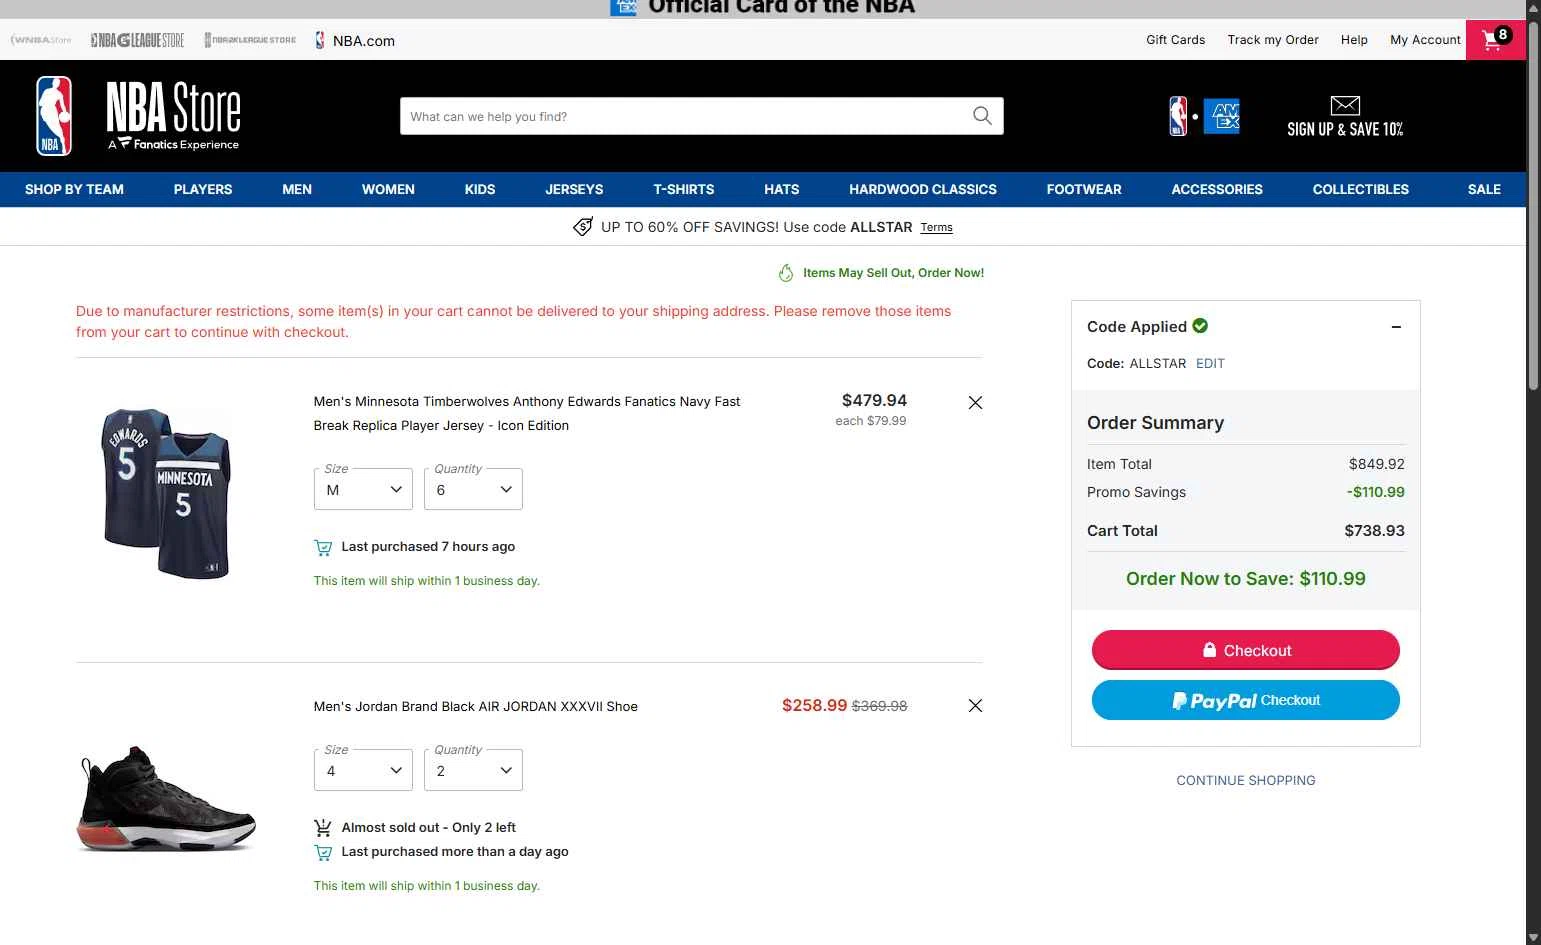This screenshot has height=945, width=1541.
Task: Open the Shop By Team menu
Action: (74, 189)
